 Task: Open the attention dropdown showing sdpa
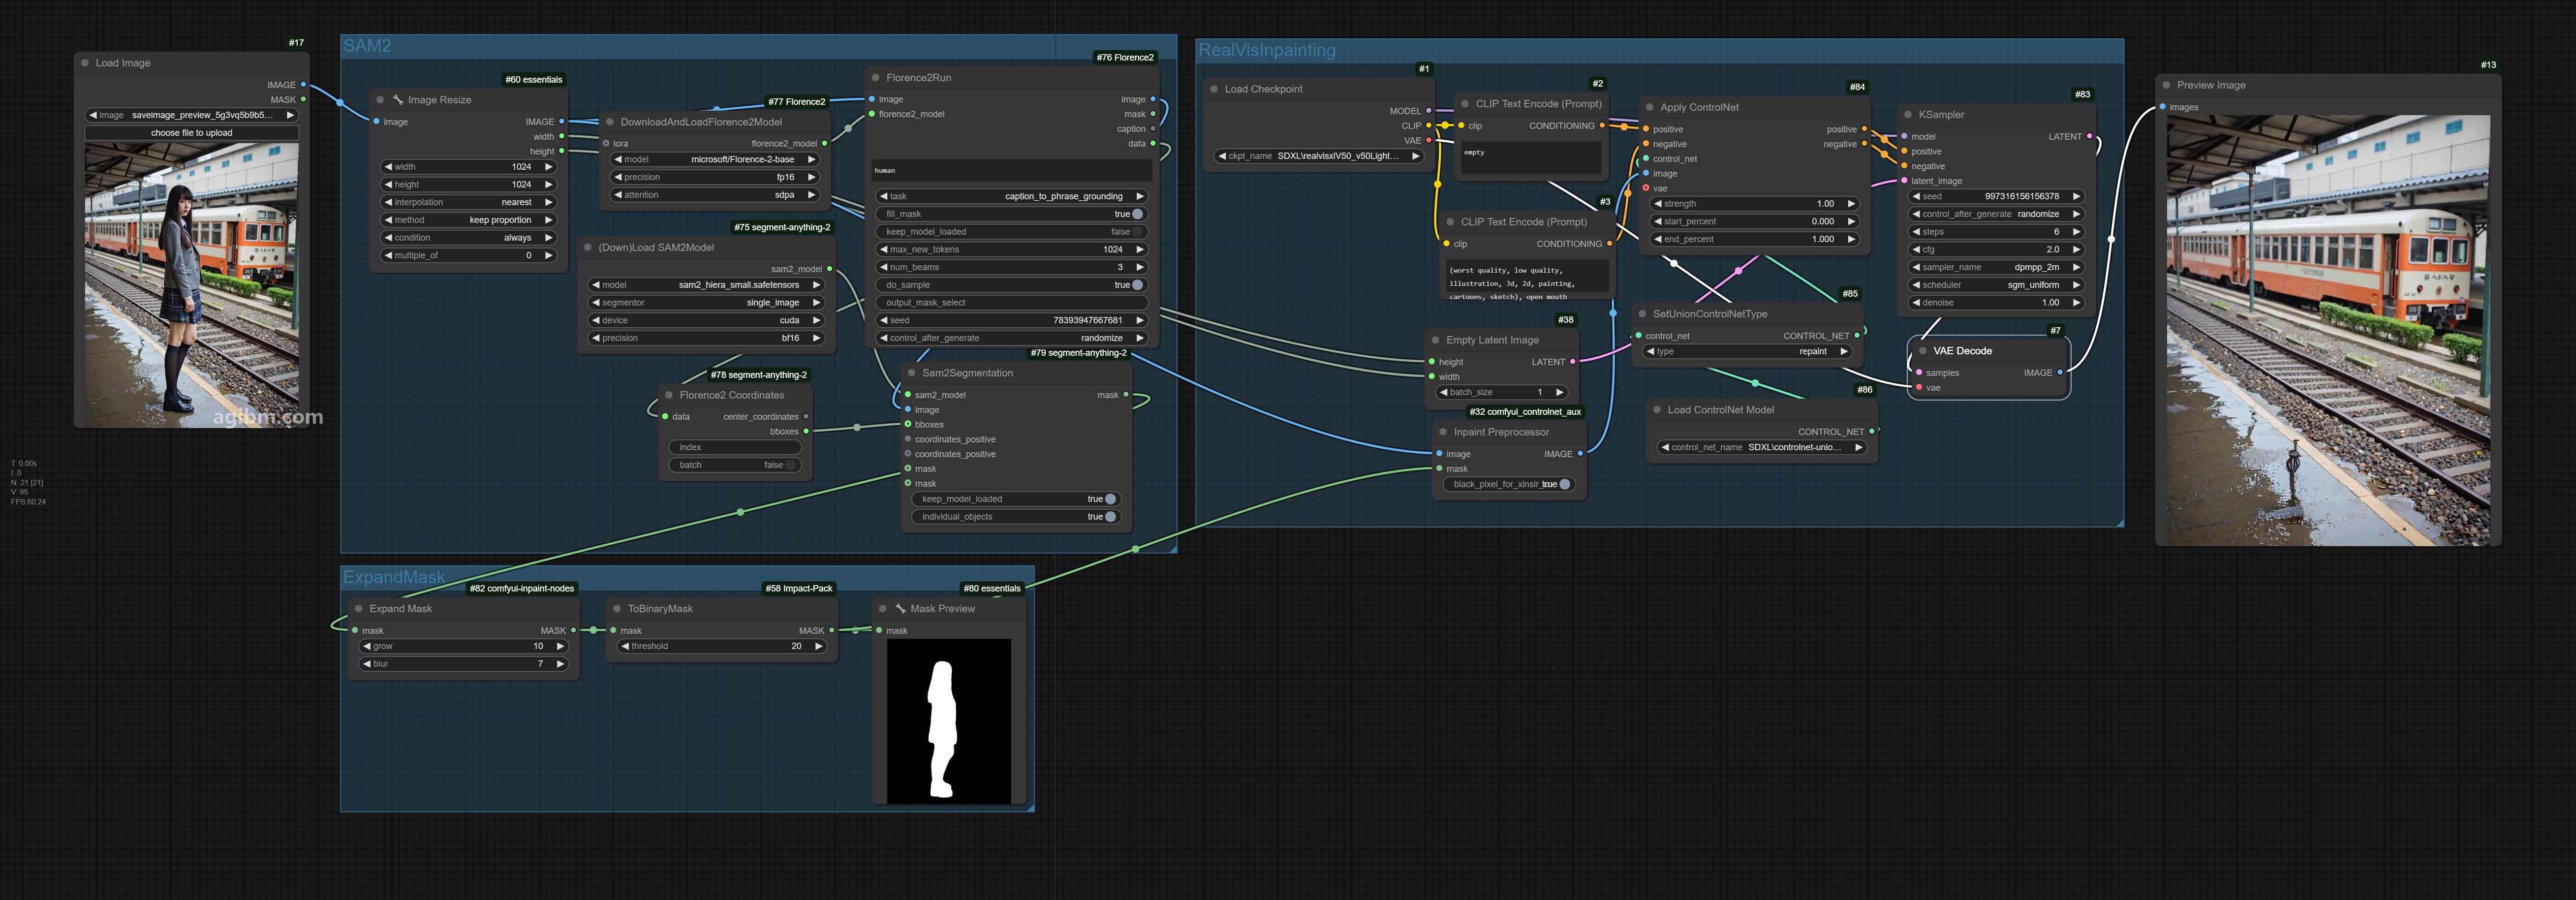[714, 195]
